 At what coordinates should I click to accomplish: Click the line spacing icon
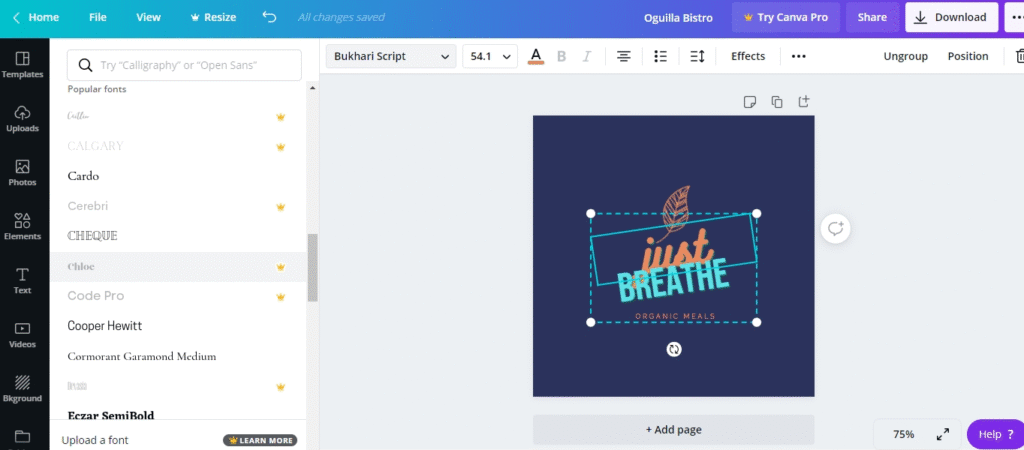click(697, 57)
